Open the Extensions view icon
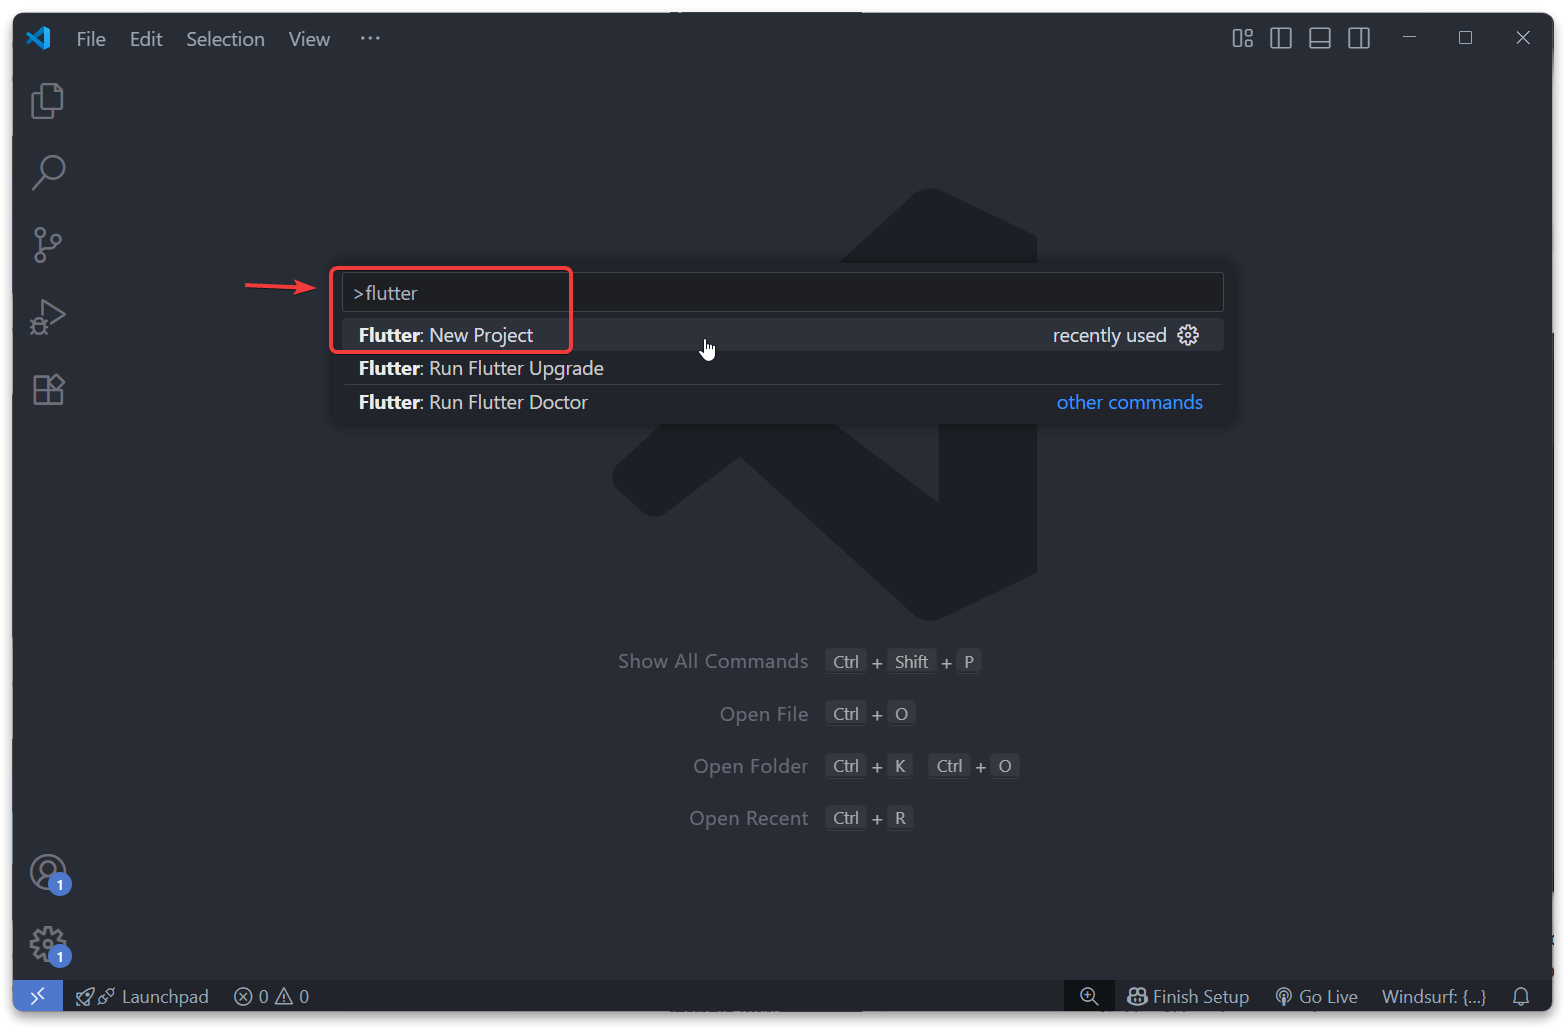This screenshot has width=1566, height=1030. pyautogui.click(x=47, y=389)
